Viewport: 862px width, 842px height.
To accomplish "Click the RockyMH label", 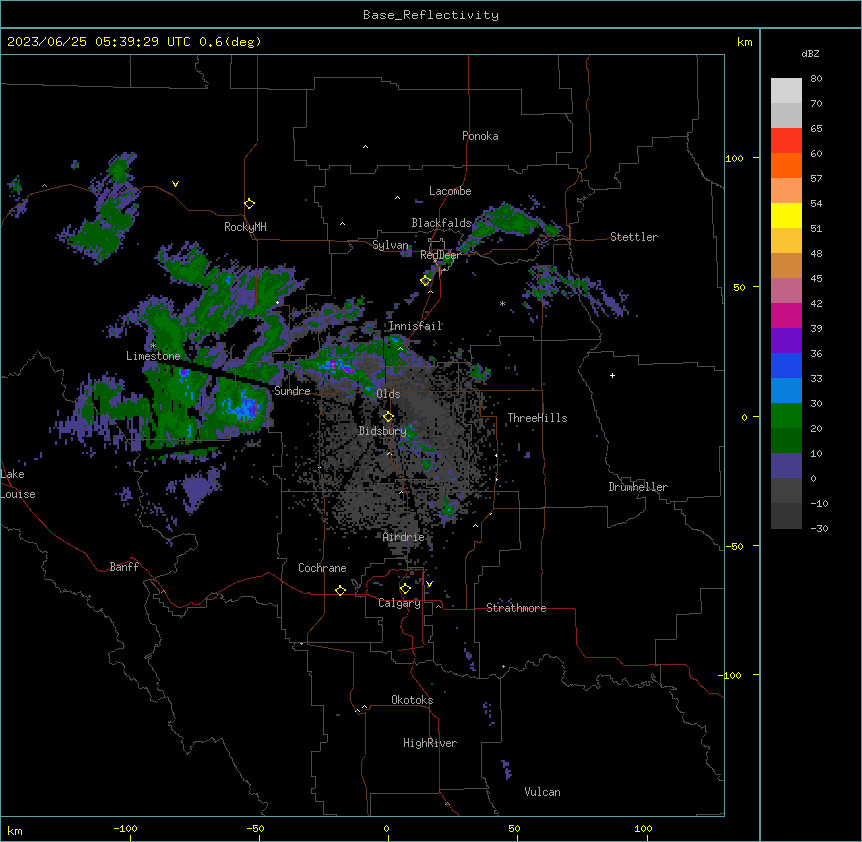I will click(245, 227).
